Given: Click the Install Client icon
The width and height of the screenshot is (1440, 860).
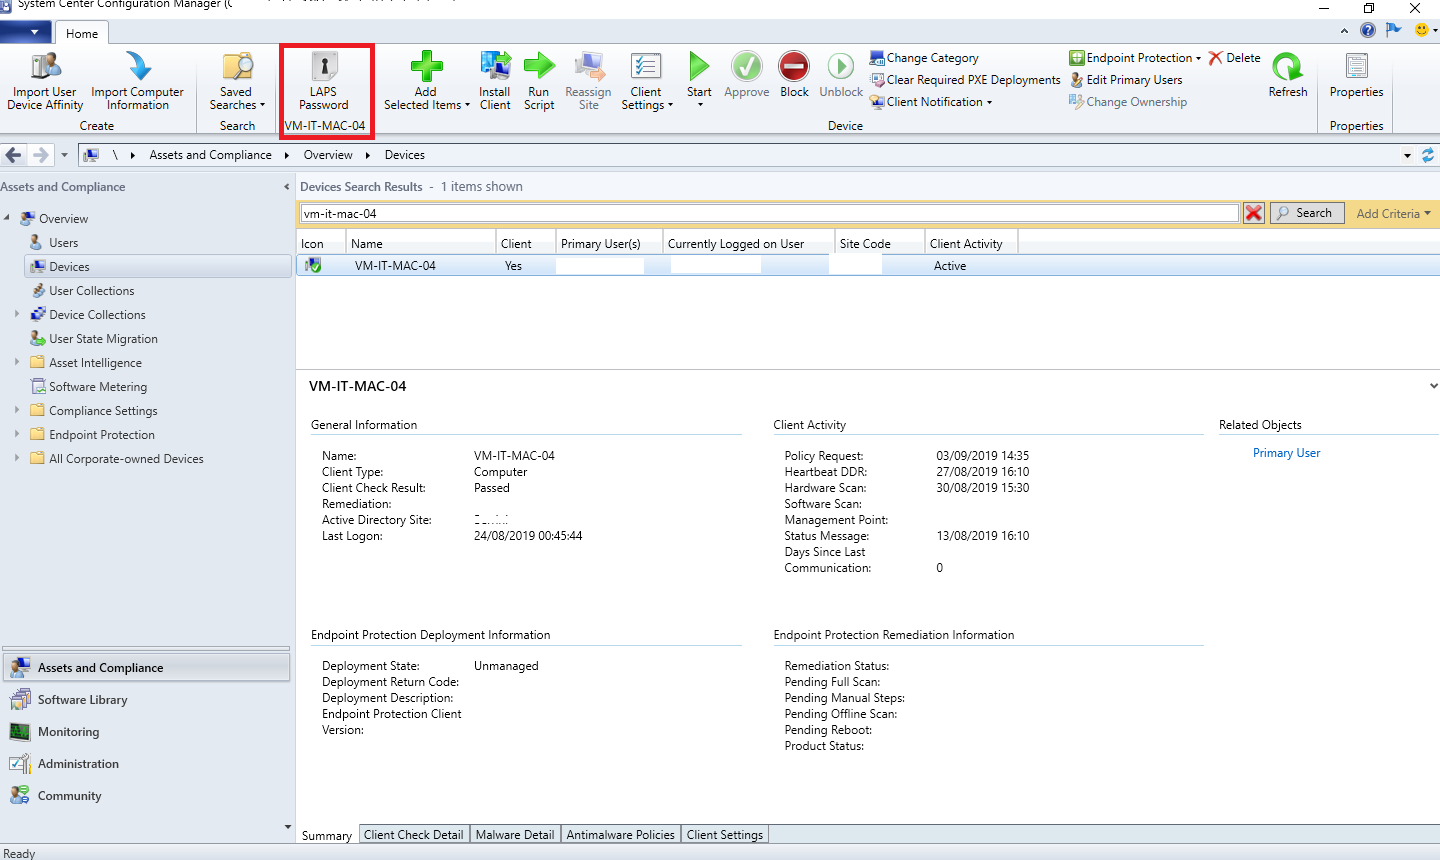Looking at the screenshot, I should [495, 68].
